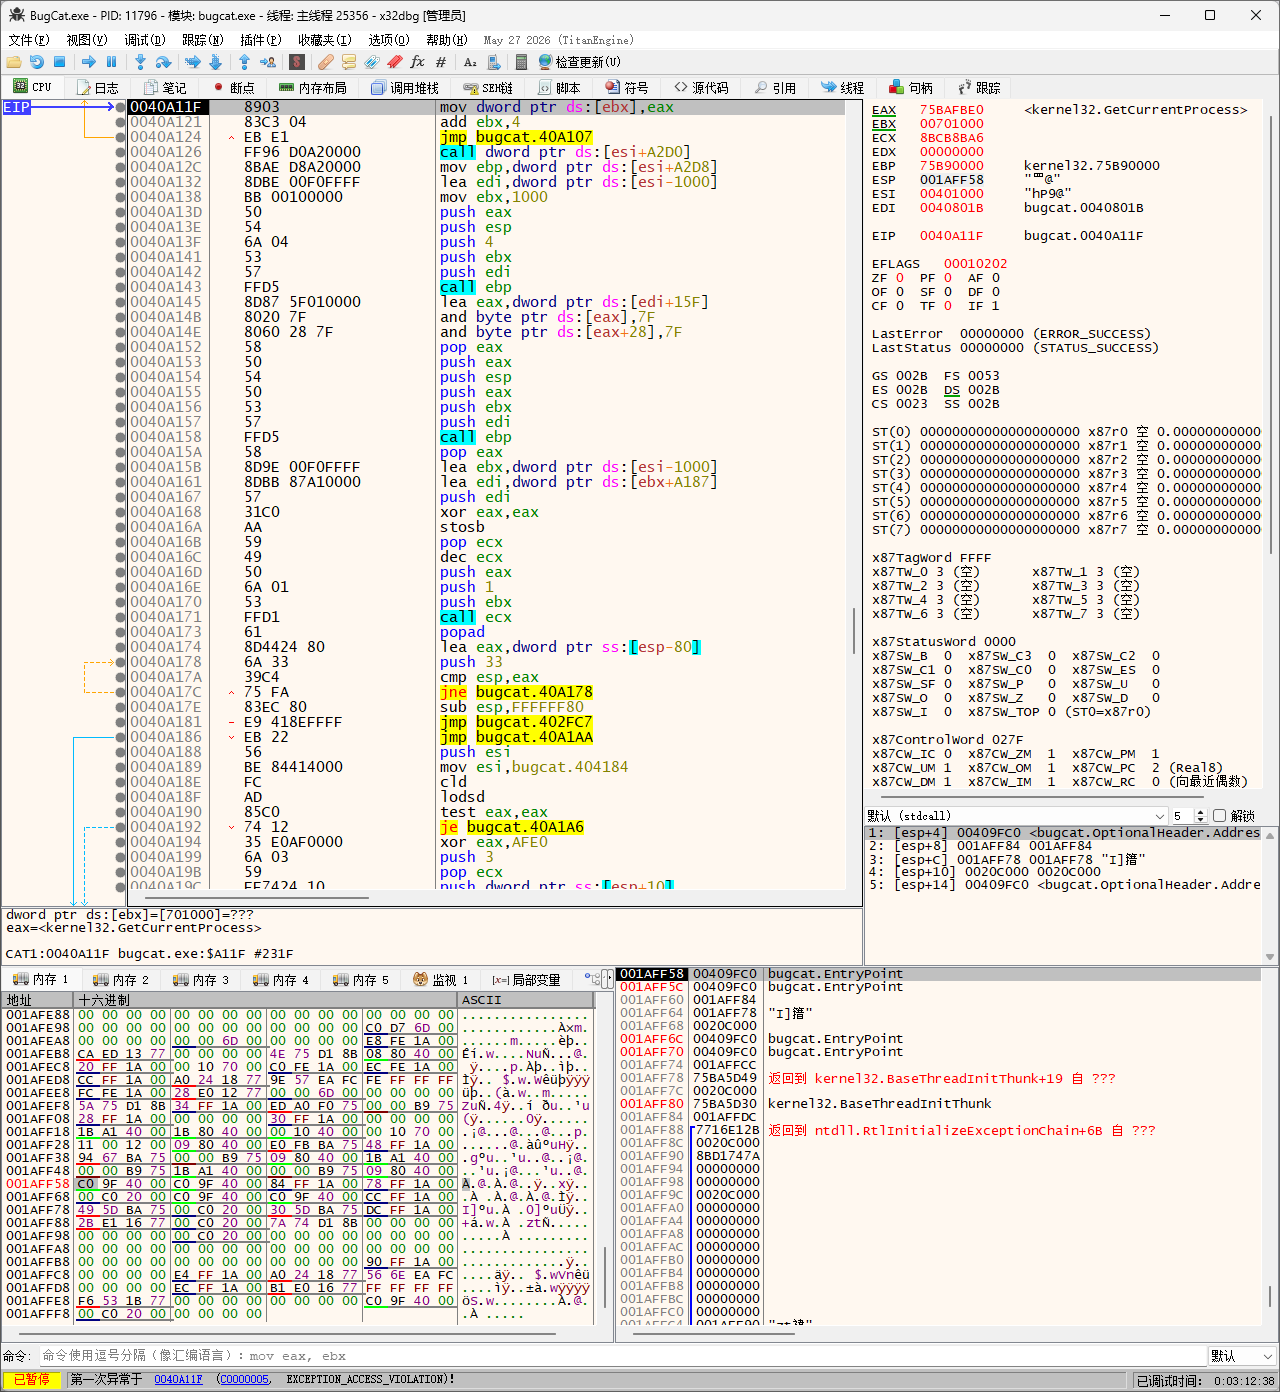Viewport: 1280px width, 1392px height.
Task: Show functions list with the fx icon
Action: (418, 62)
